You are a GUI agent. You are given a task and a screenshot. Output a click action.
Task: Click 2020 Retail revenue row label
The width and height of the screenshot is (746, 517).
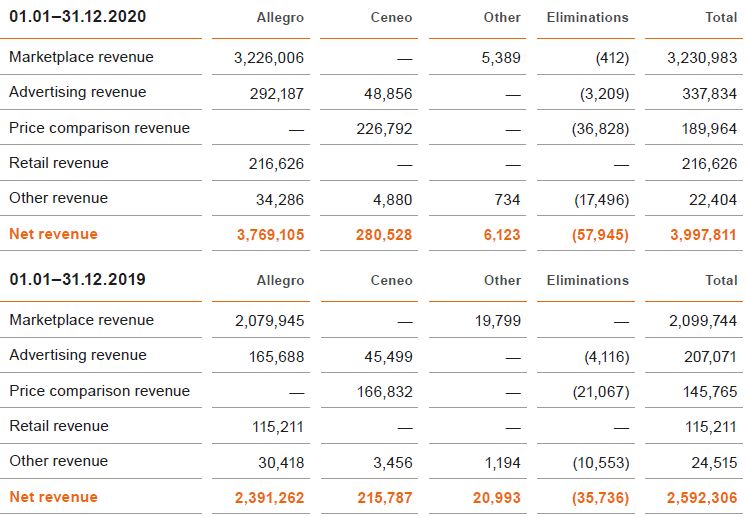[58, 163]
